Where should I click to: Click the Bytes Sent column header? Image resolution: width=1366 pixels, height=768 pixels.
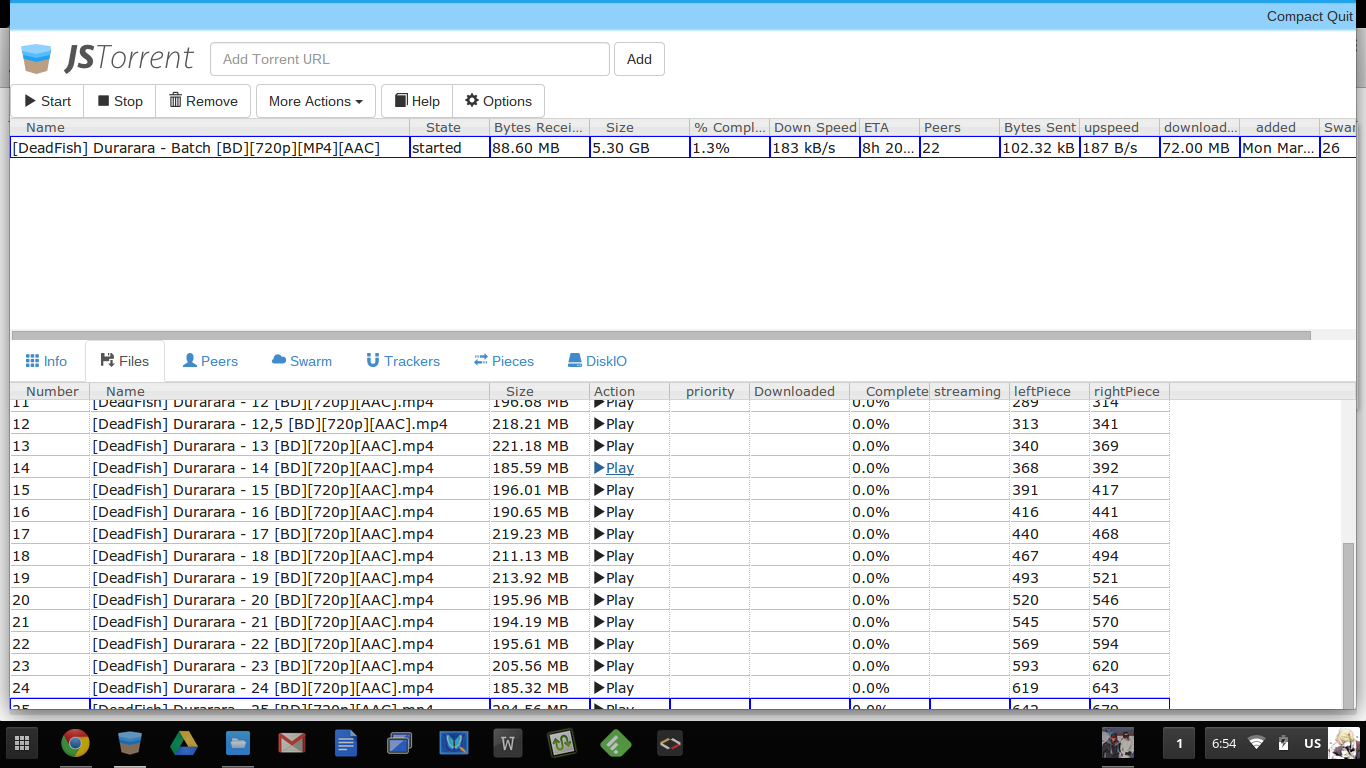pos(1040,127)
